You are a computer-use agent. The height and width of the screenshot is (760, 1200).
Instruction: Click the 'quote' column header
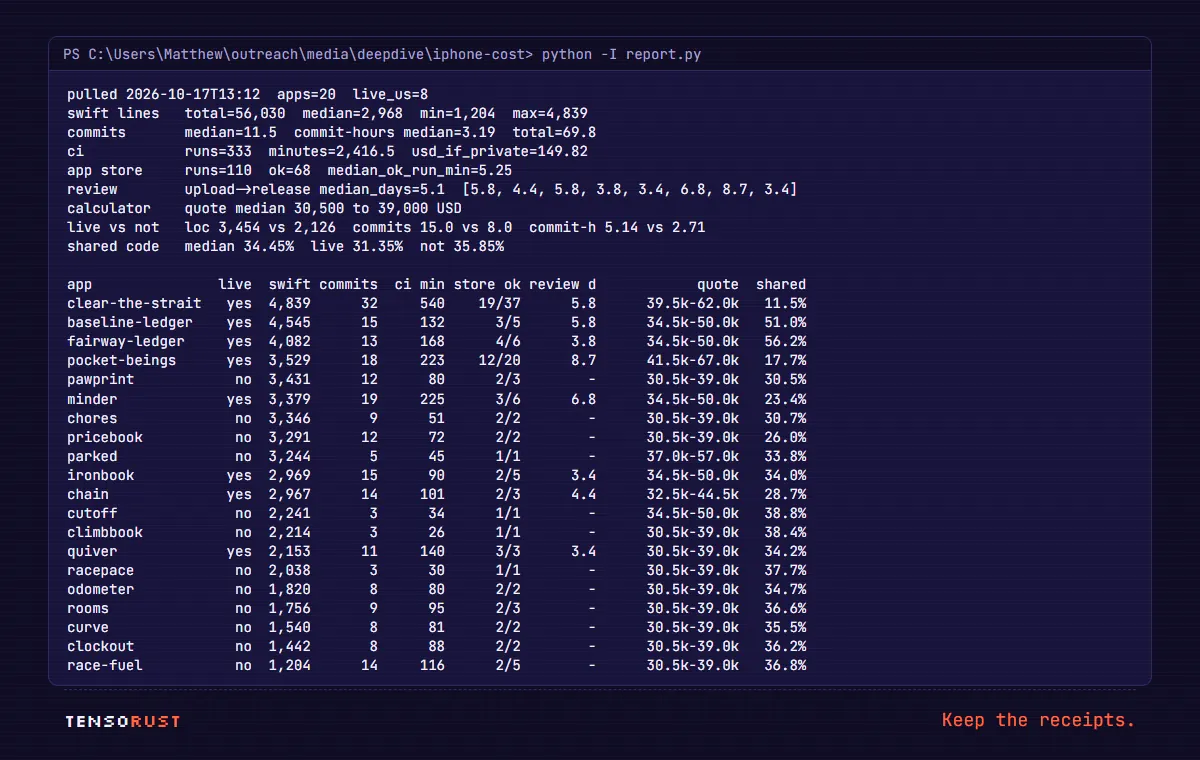coord(718,284)
